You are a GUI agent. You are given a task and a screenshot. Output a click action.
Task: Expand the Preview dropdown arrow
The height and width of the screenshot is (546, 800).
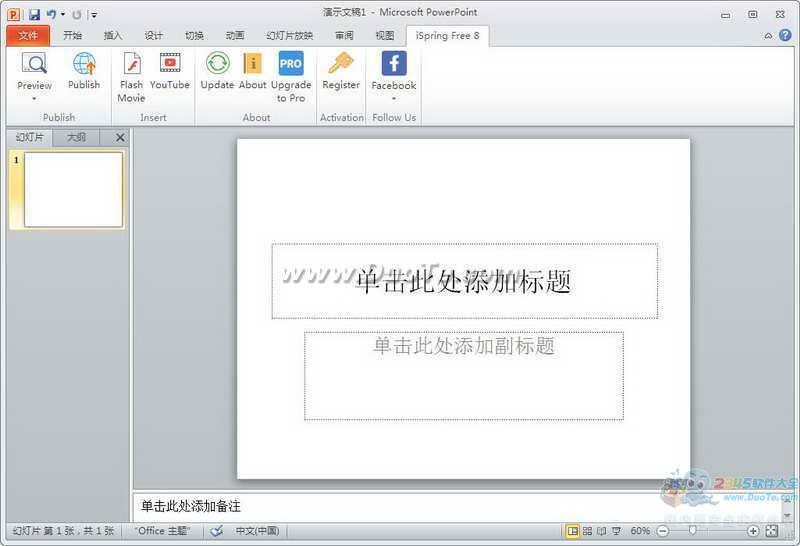coord(34,98)
